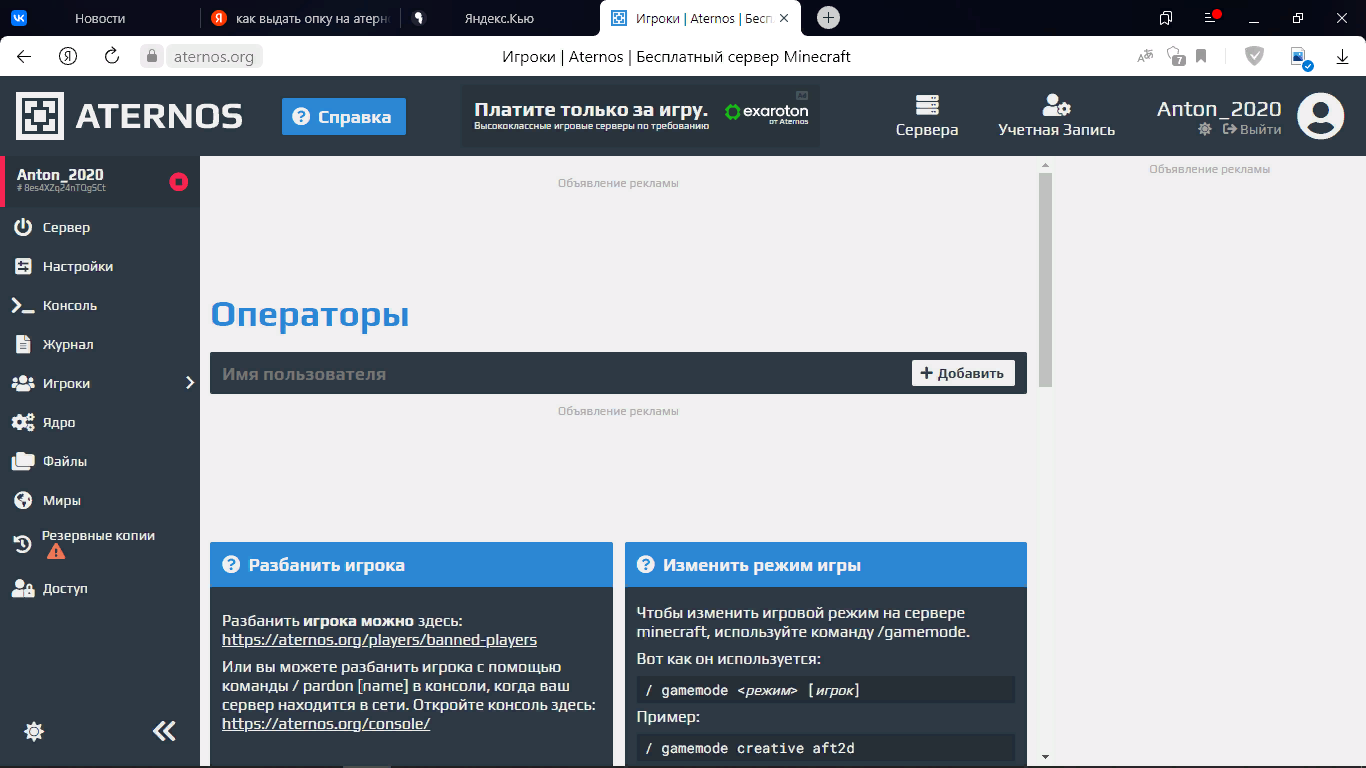Collapse the sidebar with double chevron
This screenshot has width=1366, height=768.
pyautogui.click(x=164, y=731)
